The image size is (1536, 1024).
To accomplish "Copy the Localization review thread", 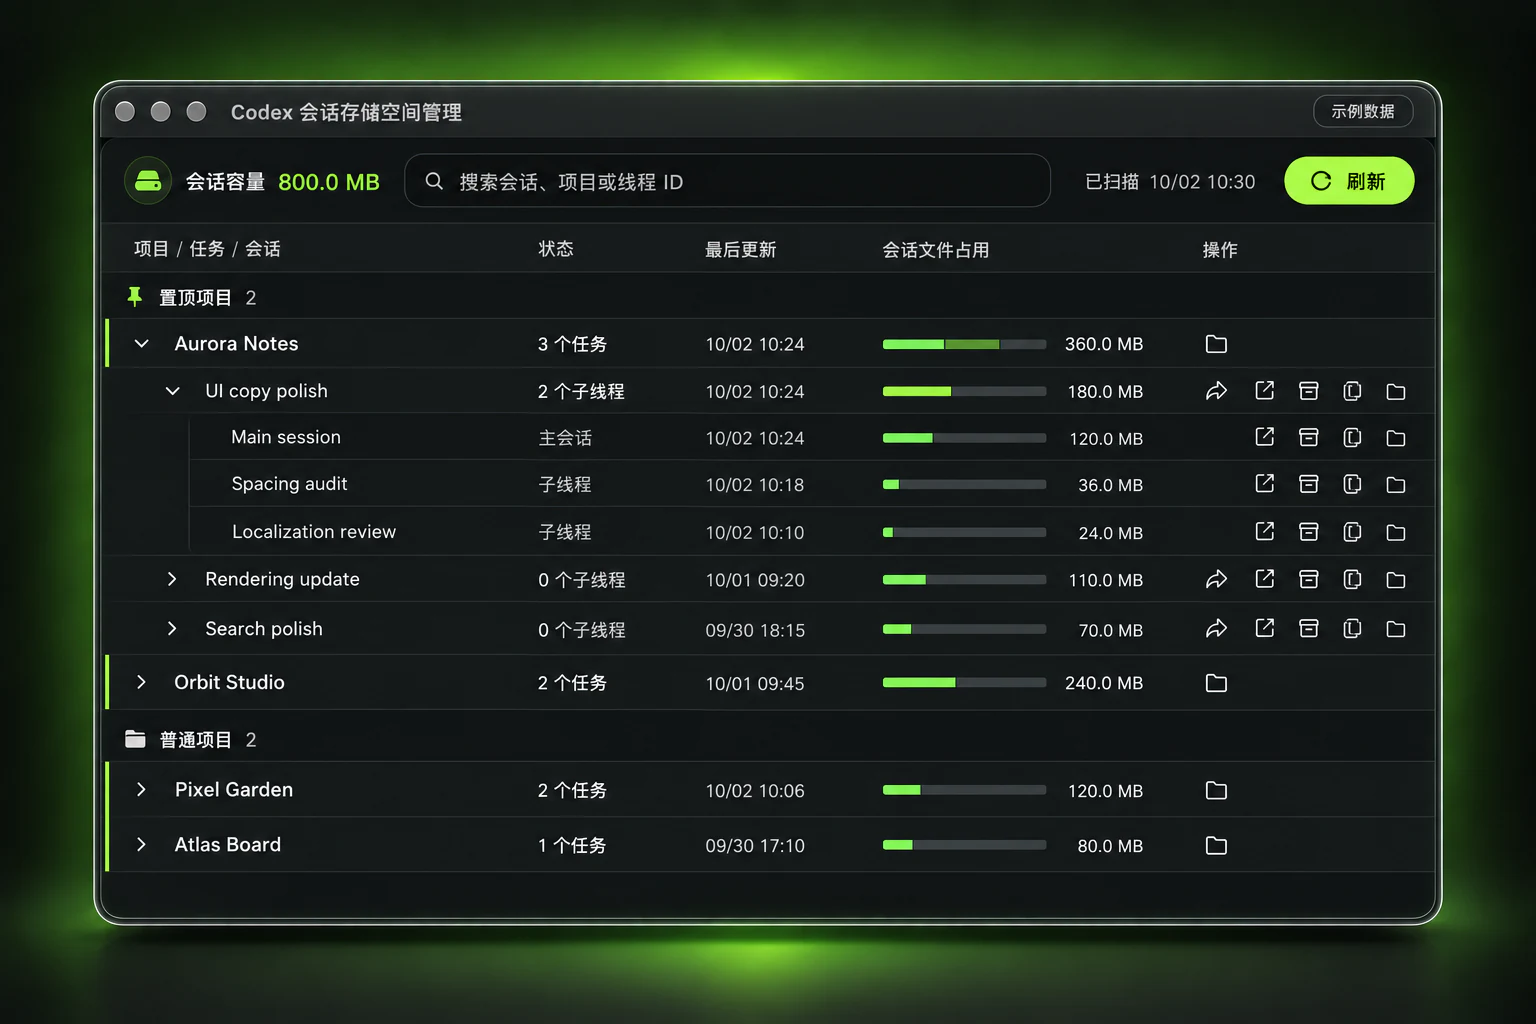I will [x=1352, y=532].
